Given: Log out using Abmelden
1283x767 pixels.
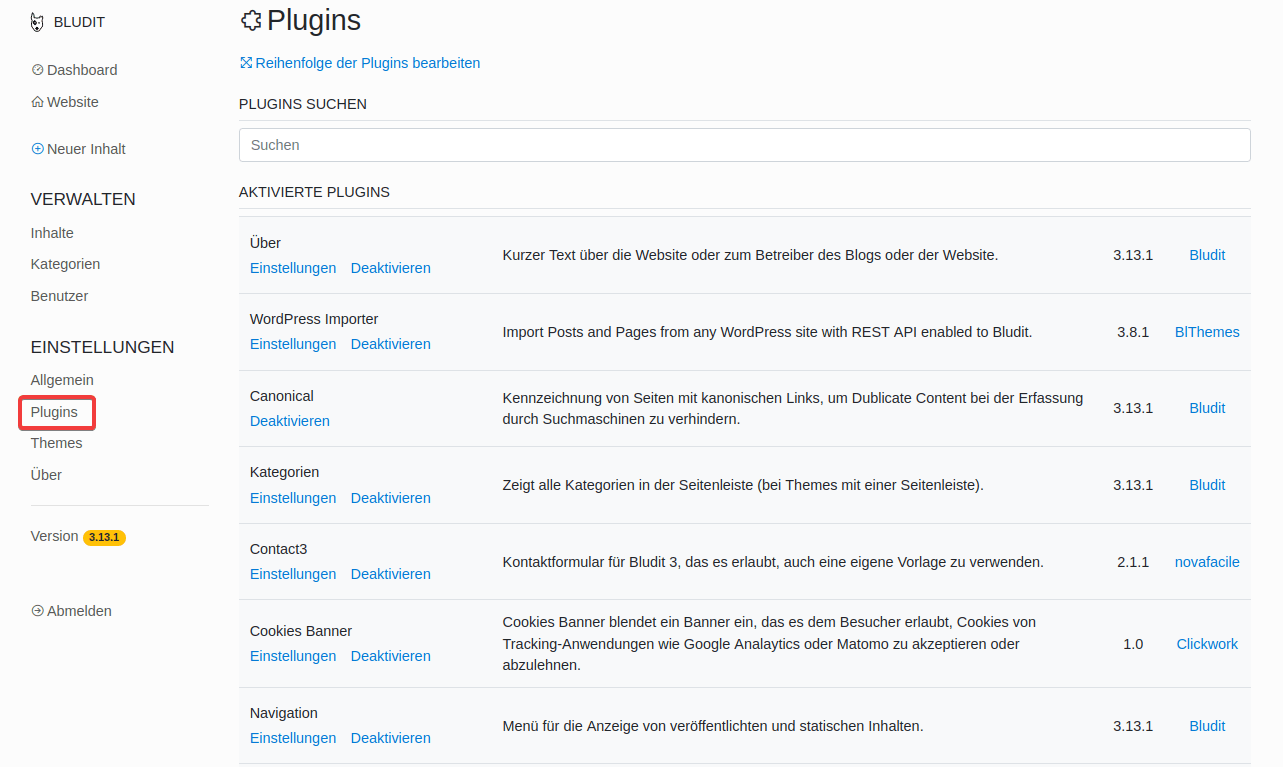Looking at the screenshot, I should tap(78, 611).
